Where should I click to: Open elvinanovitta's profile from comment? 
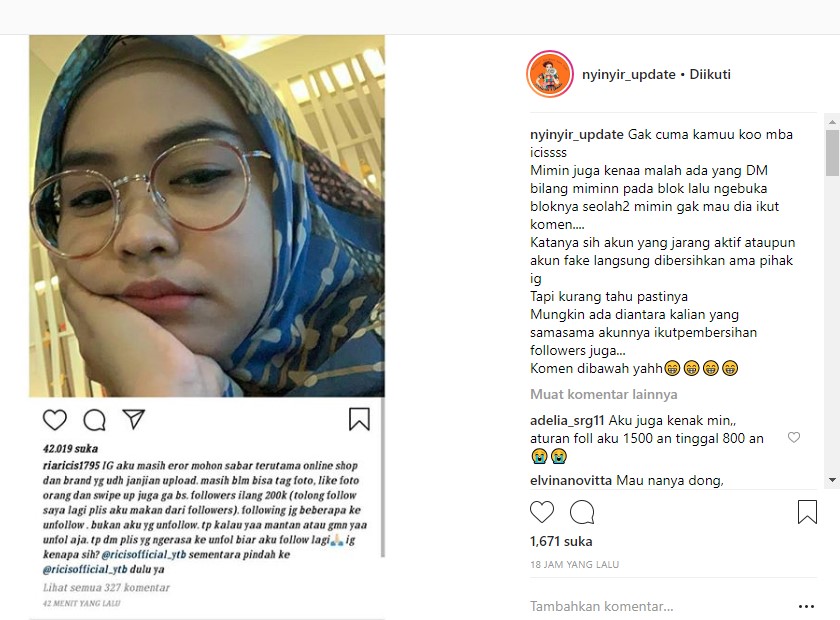571,480
